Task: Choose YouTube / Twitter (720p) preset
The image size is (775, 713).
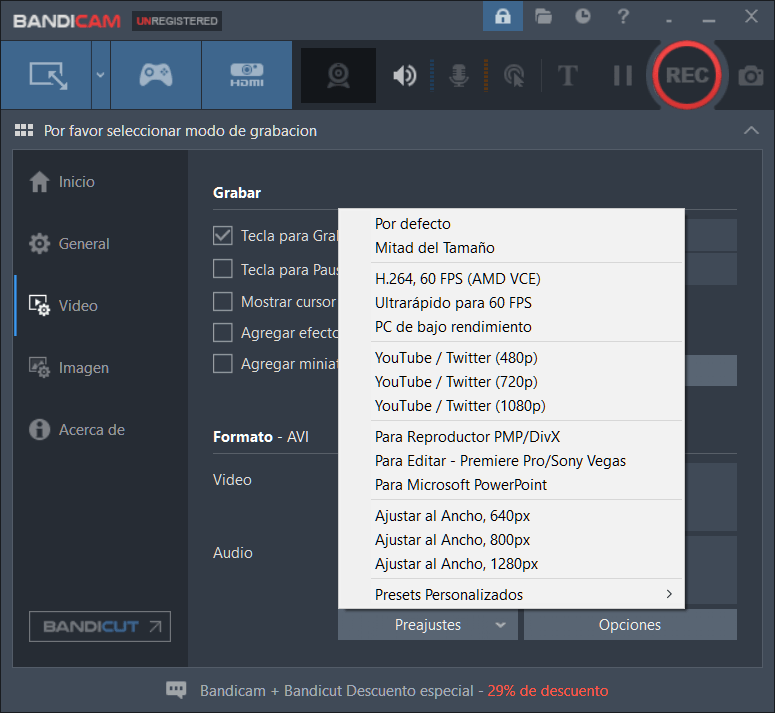Action: (512, 381)
